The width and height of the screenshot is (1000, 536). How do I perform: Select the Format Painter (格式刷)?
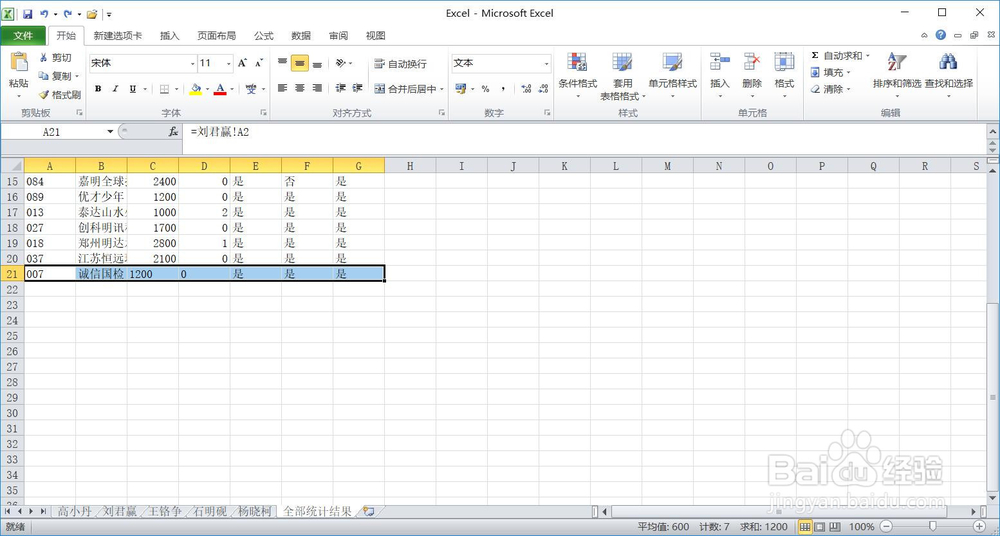[59, 94]
